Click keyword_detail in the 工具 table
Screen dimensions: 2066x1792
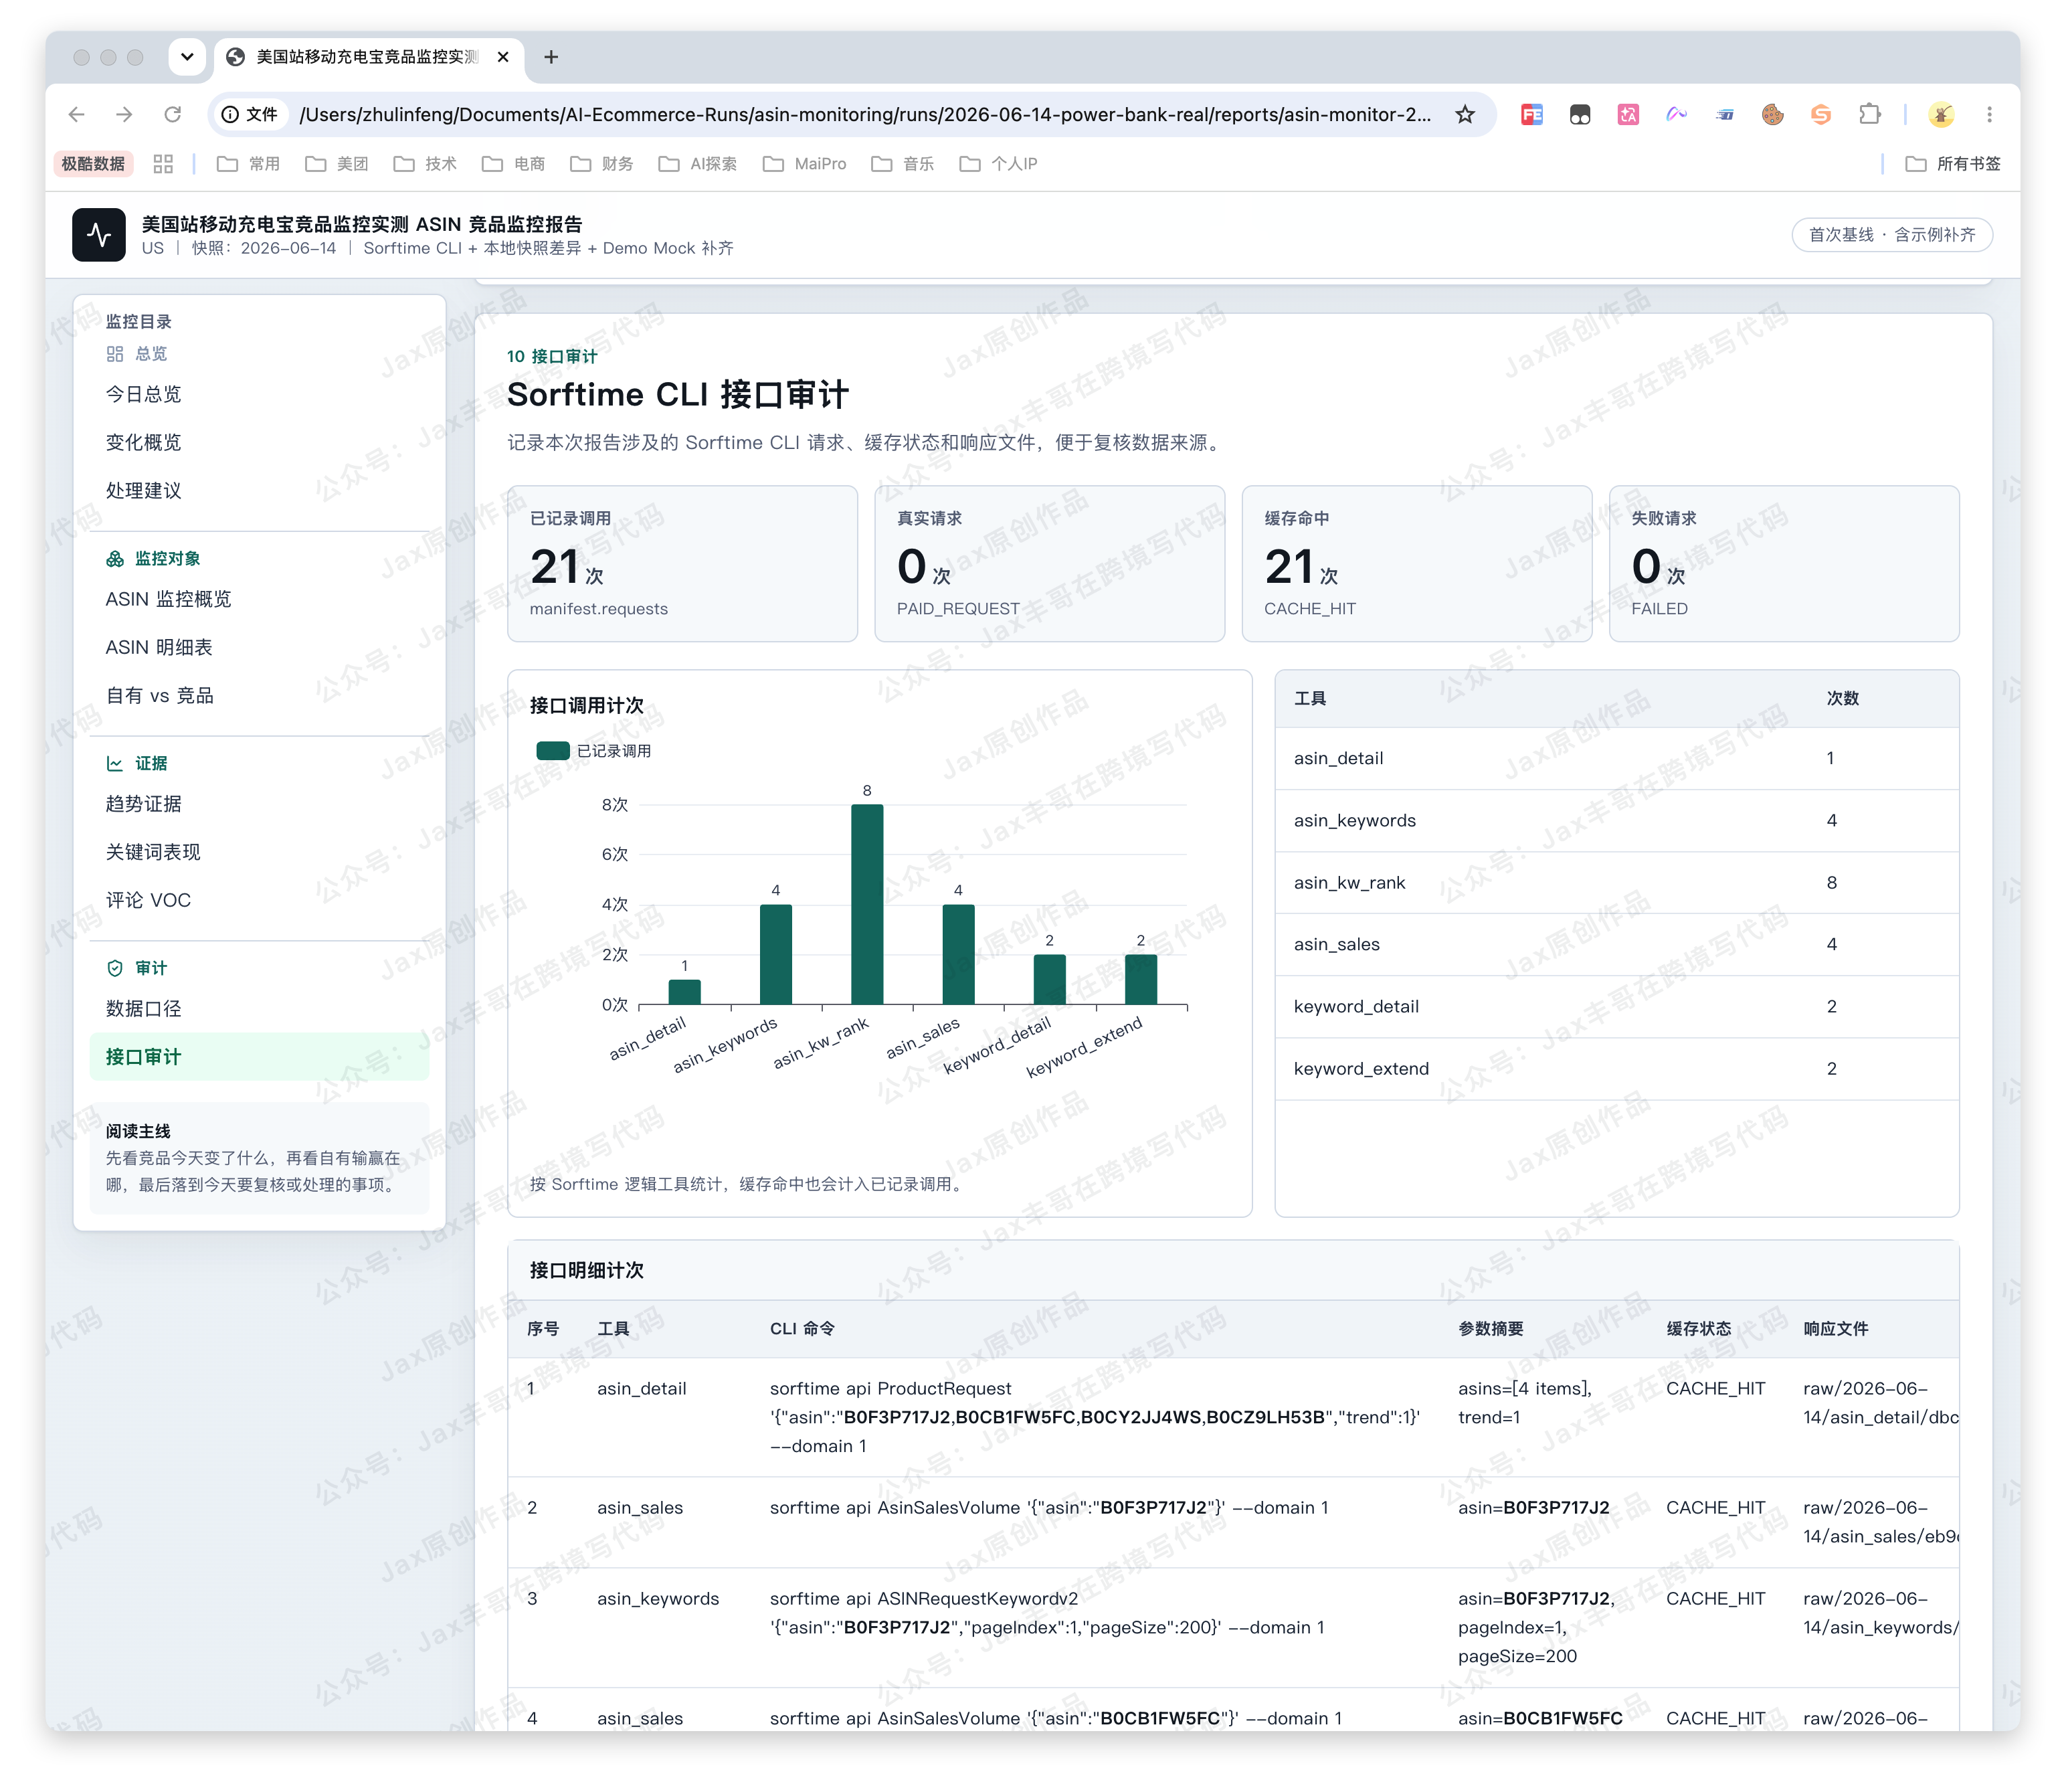1356,1007
